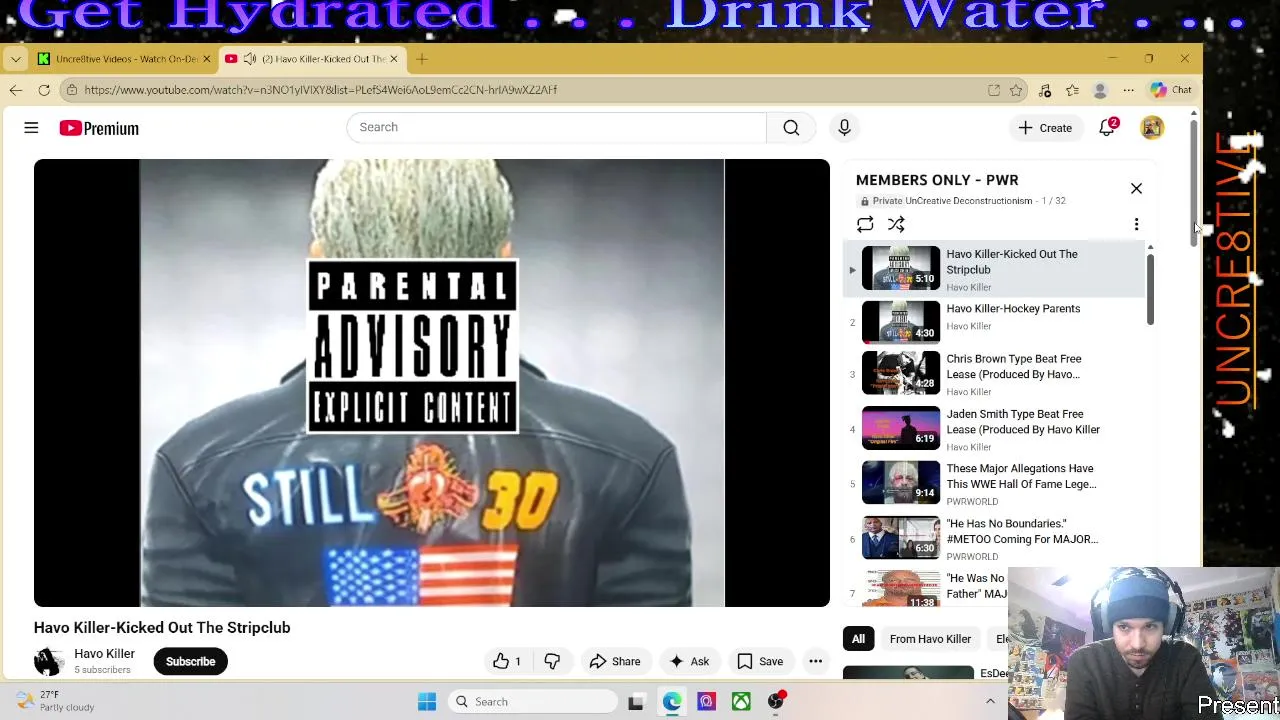Select the All filter chip
This screenshot has width=1280, height=720.
coord(858,639)
